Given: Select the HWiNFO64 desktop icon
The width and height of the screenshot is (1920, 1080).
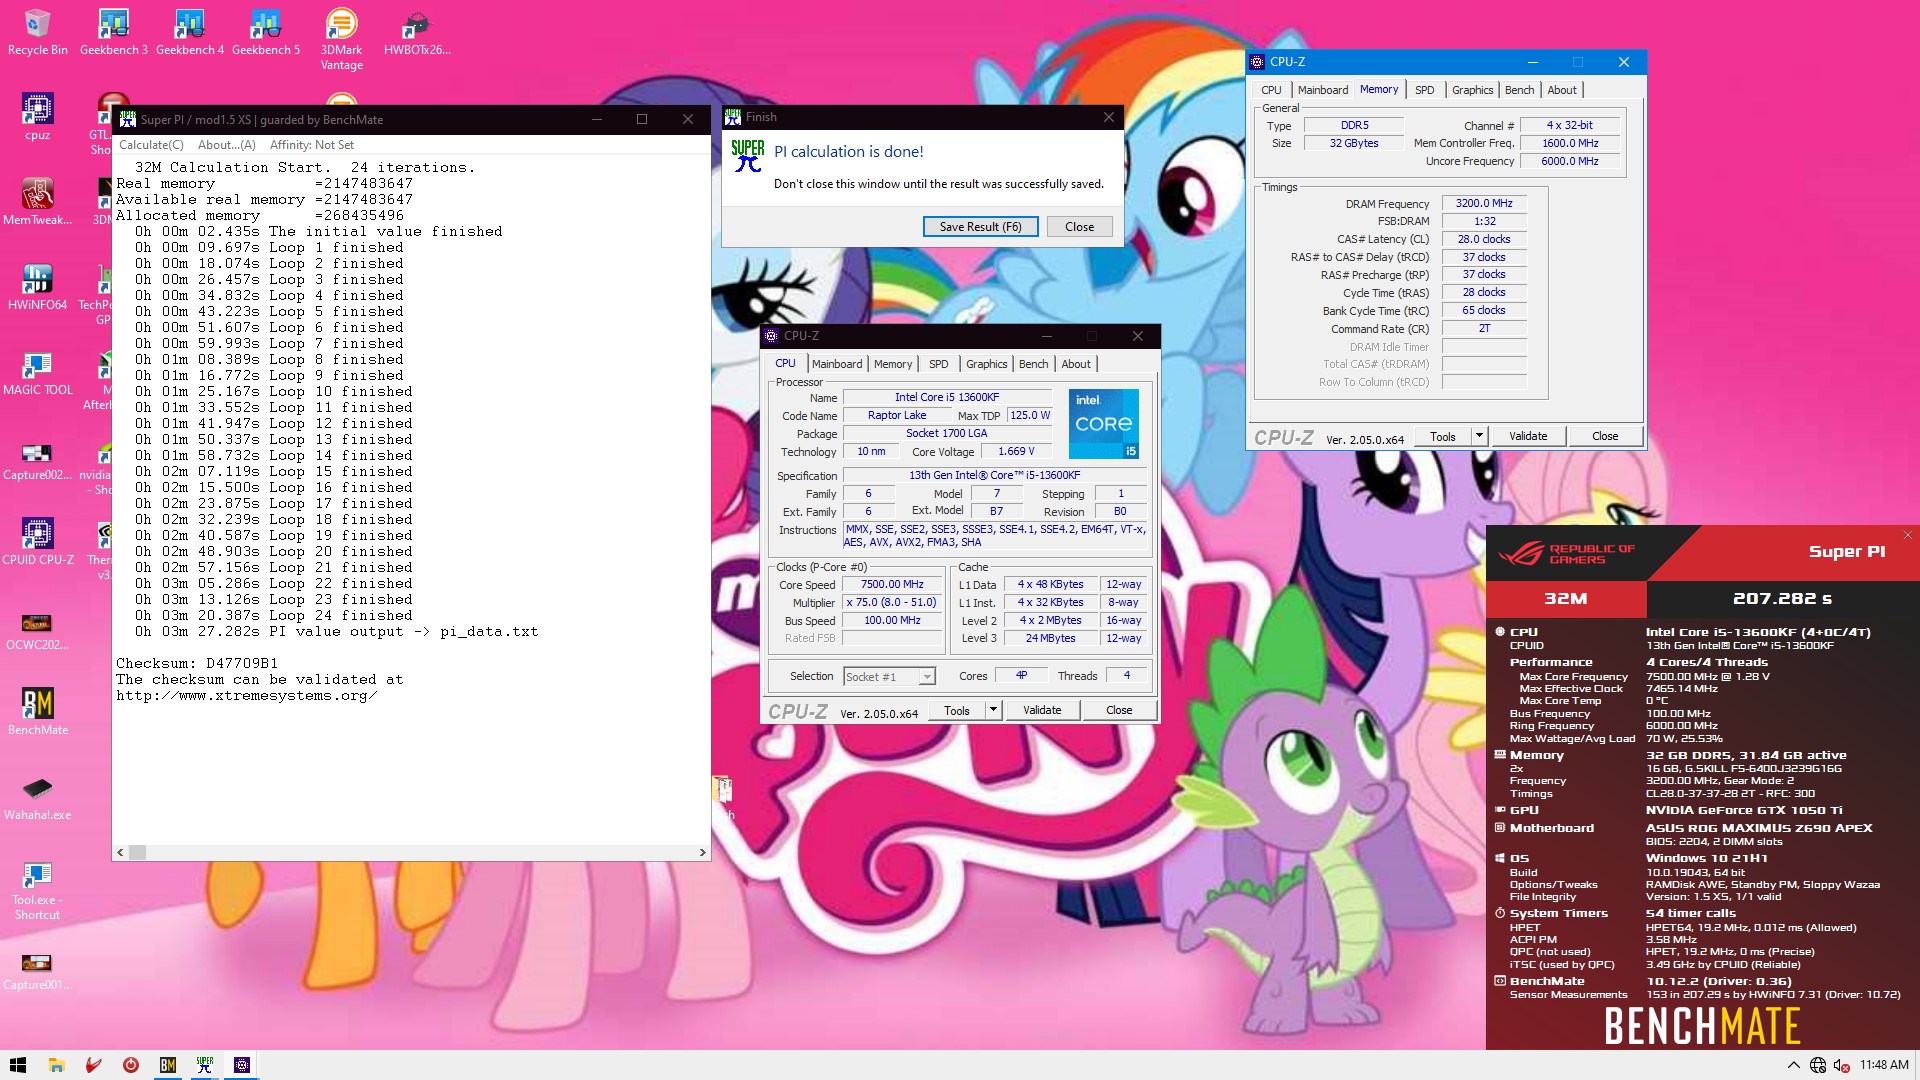Looking at the screenshot, I should (x=37, y=287).
